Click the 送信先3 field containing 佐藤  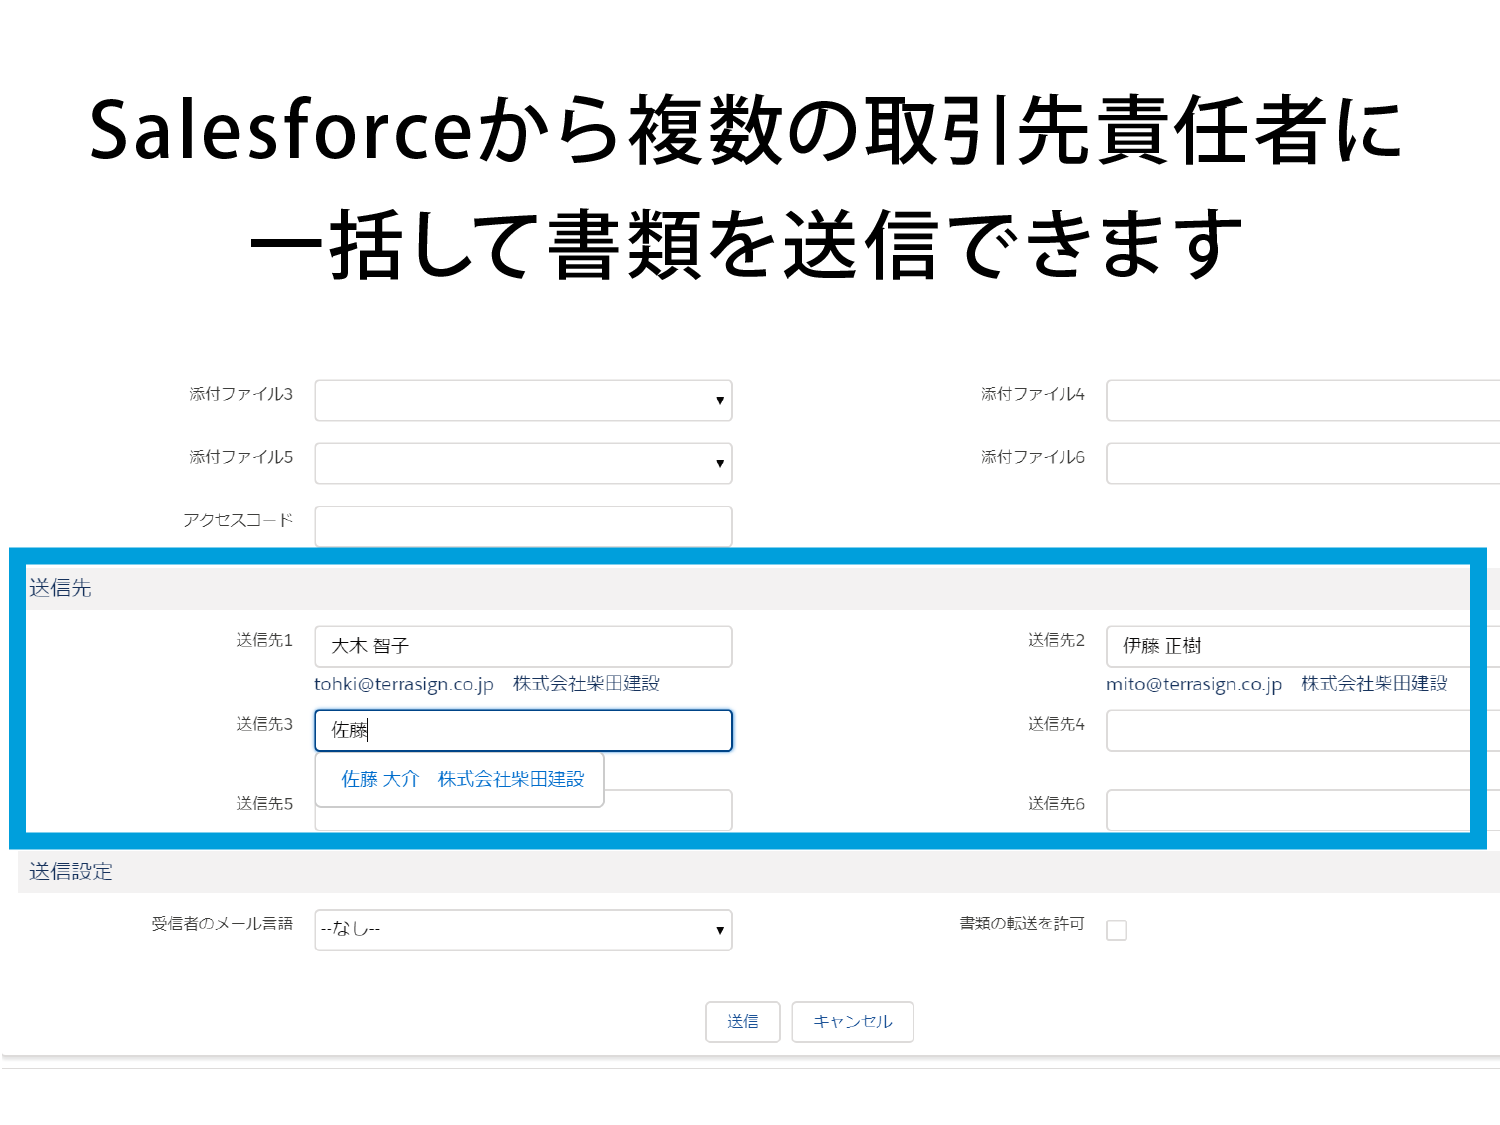tap(523, 730)
